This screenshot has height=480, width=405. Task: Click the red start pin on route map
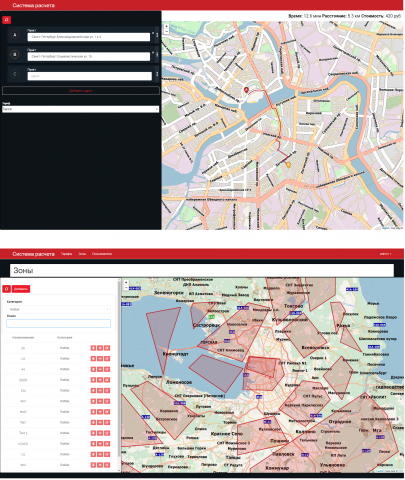[246, 90]
